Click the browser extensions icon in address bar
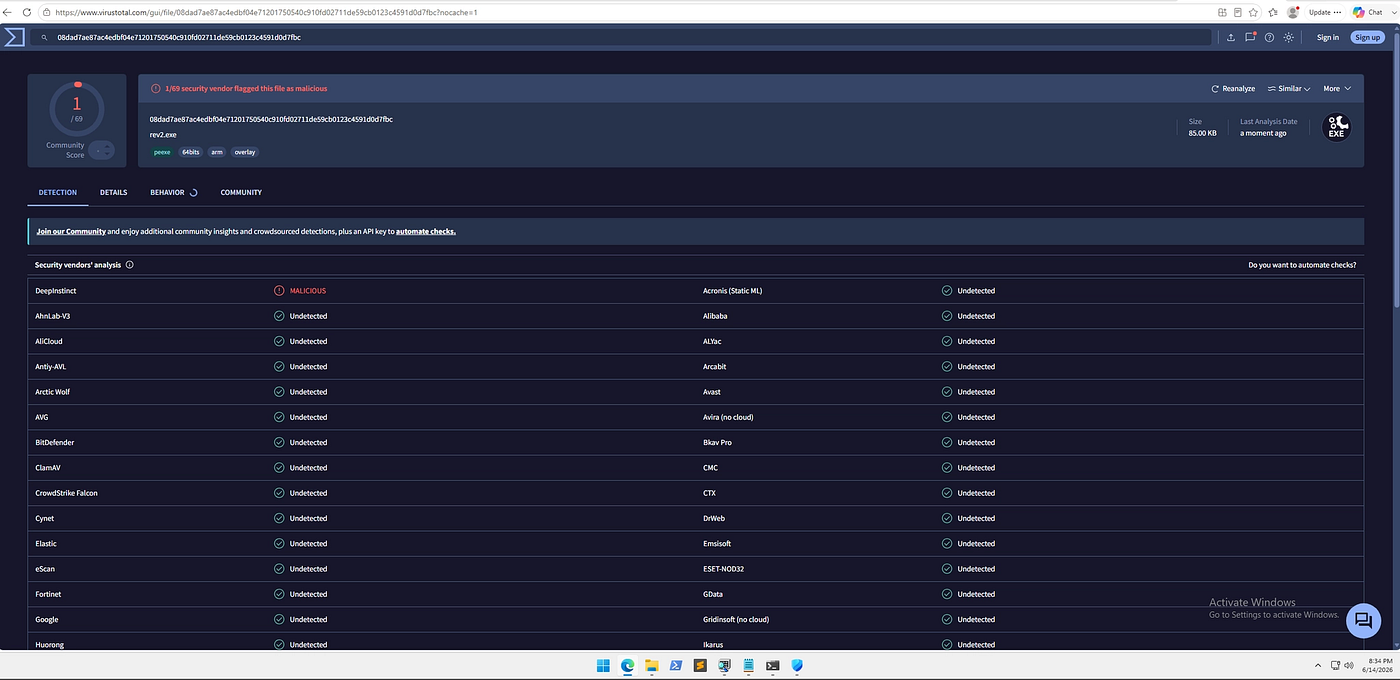The image size is (1400, 680). pos(1223,12)
